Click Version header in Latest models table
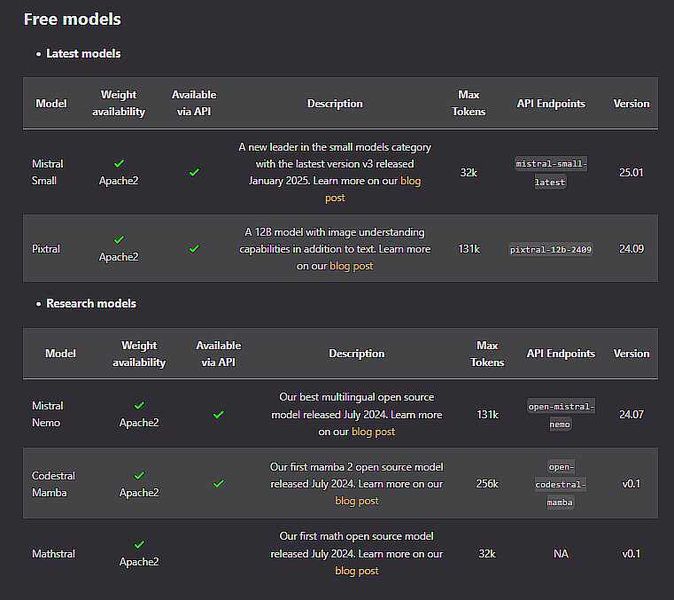The height and width of the screenshot is (600, 674). 631,104
